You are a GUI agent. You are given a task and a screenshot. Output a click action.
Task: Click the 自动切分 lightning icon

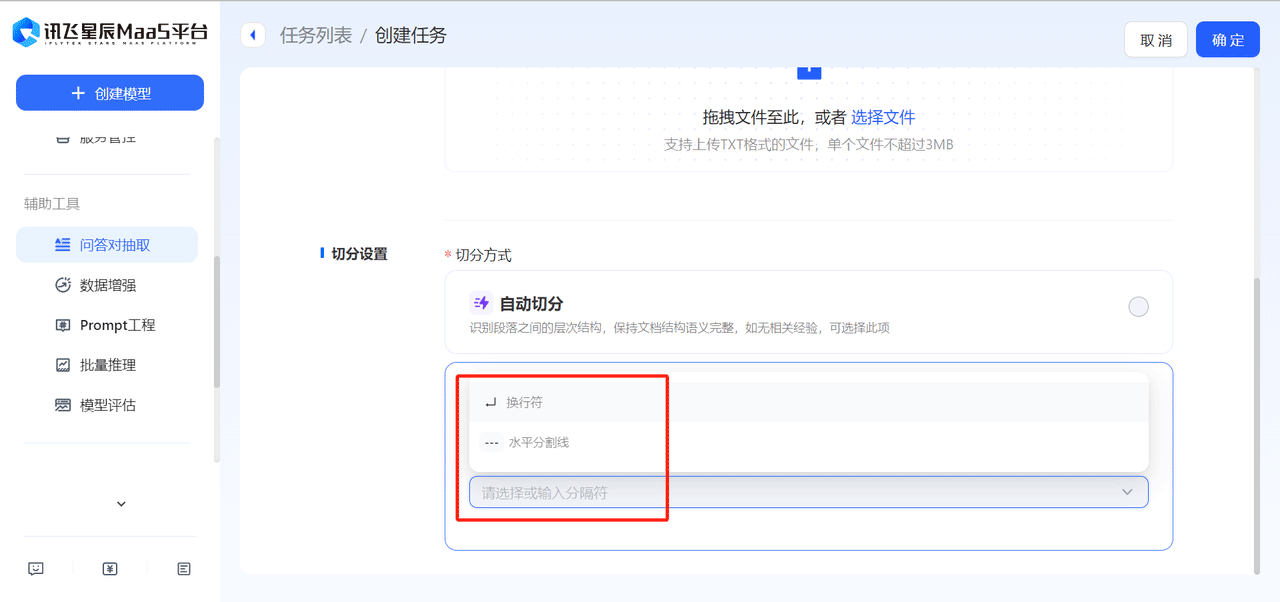point(481,303)
